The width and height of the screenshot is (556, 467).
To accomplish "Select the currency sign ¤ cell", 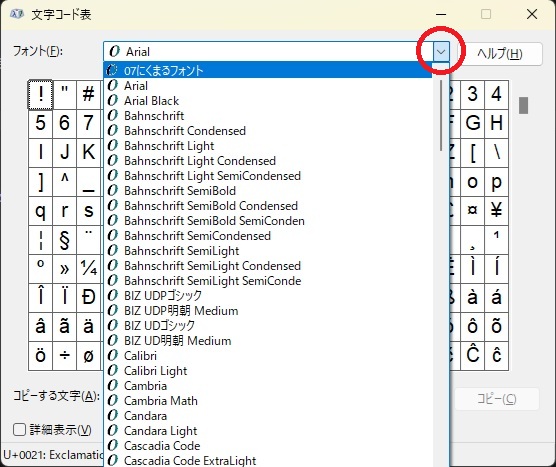I will click(472, 211).
